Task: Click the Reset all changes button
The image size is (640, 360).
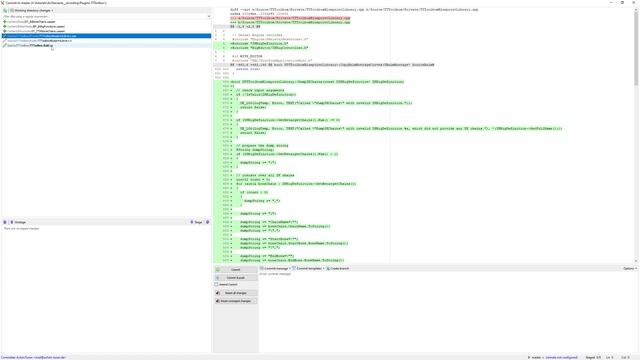Action: 236,293
